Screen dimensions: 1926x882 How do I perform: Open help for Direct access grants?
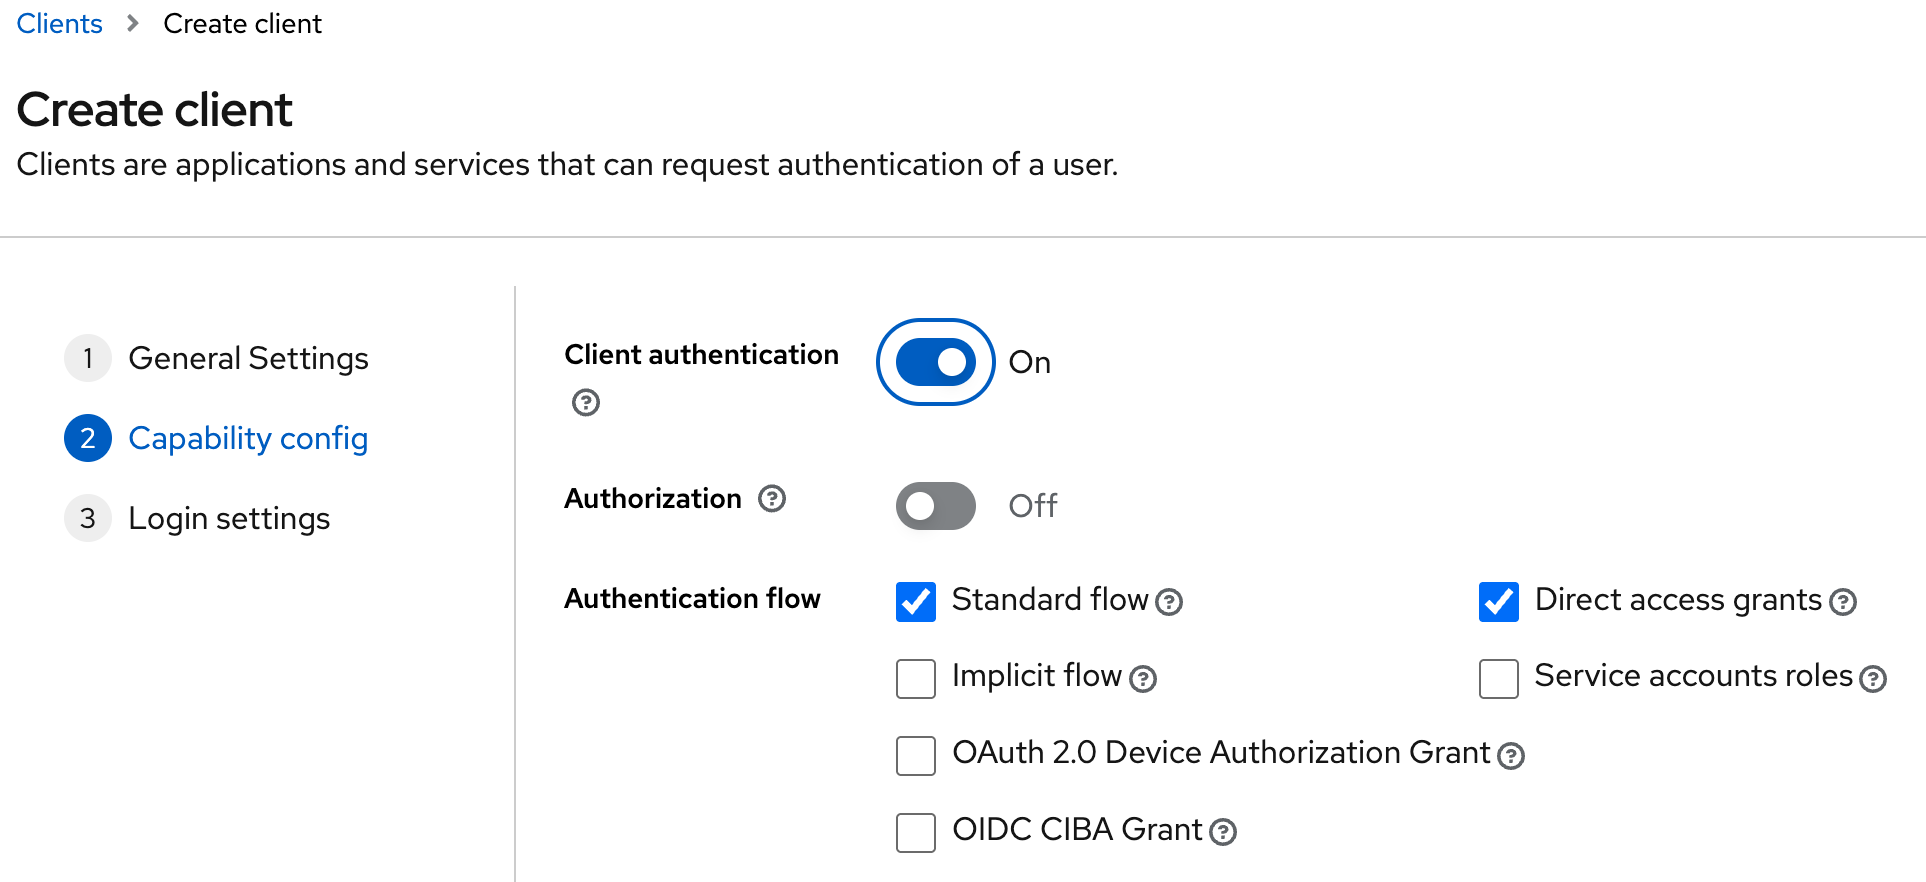click(x=1843, y=602)
